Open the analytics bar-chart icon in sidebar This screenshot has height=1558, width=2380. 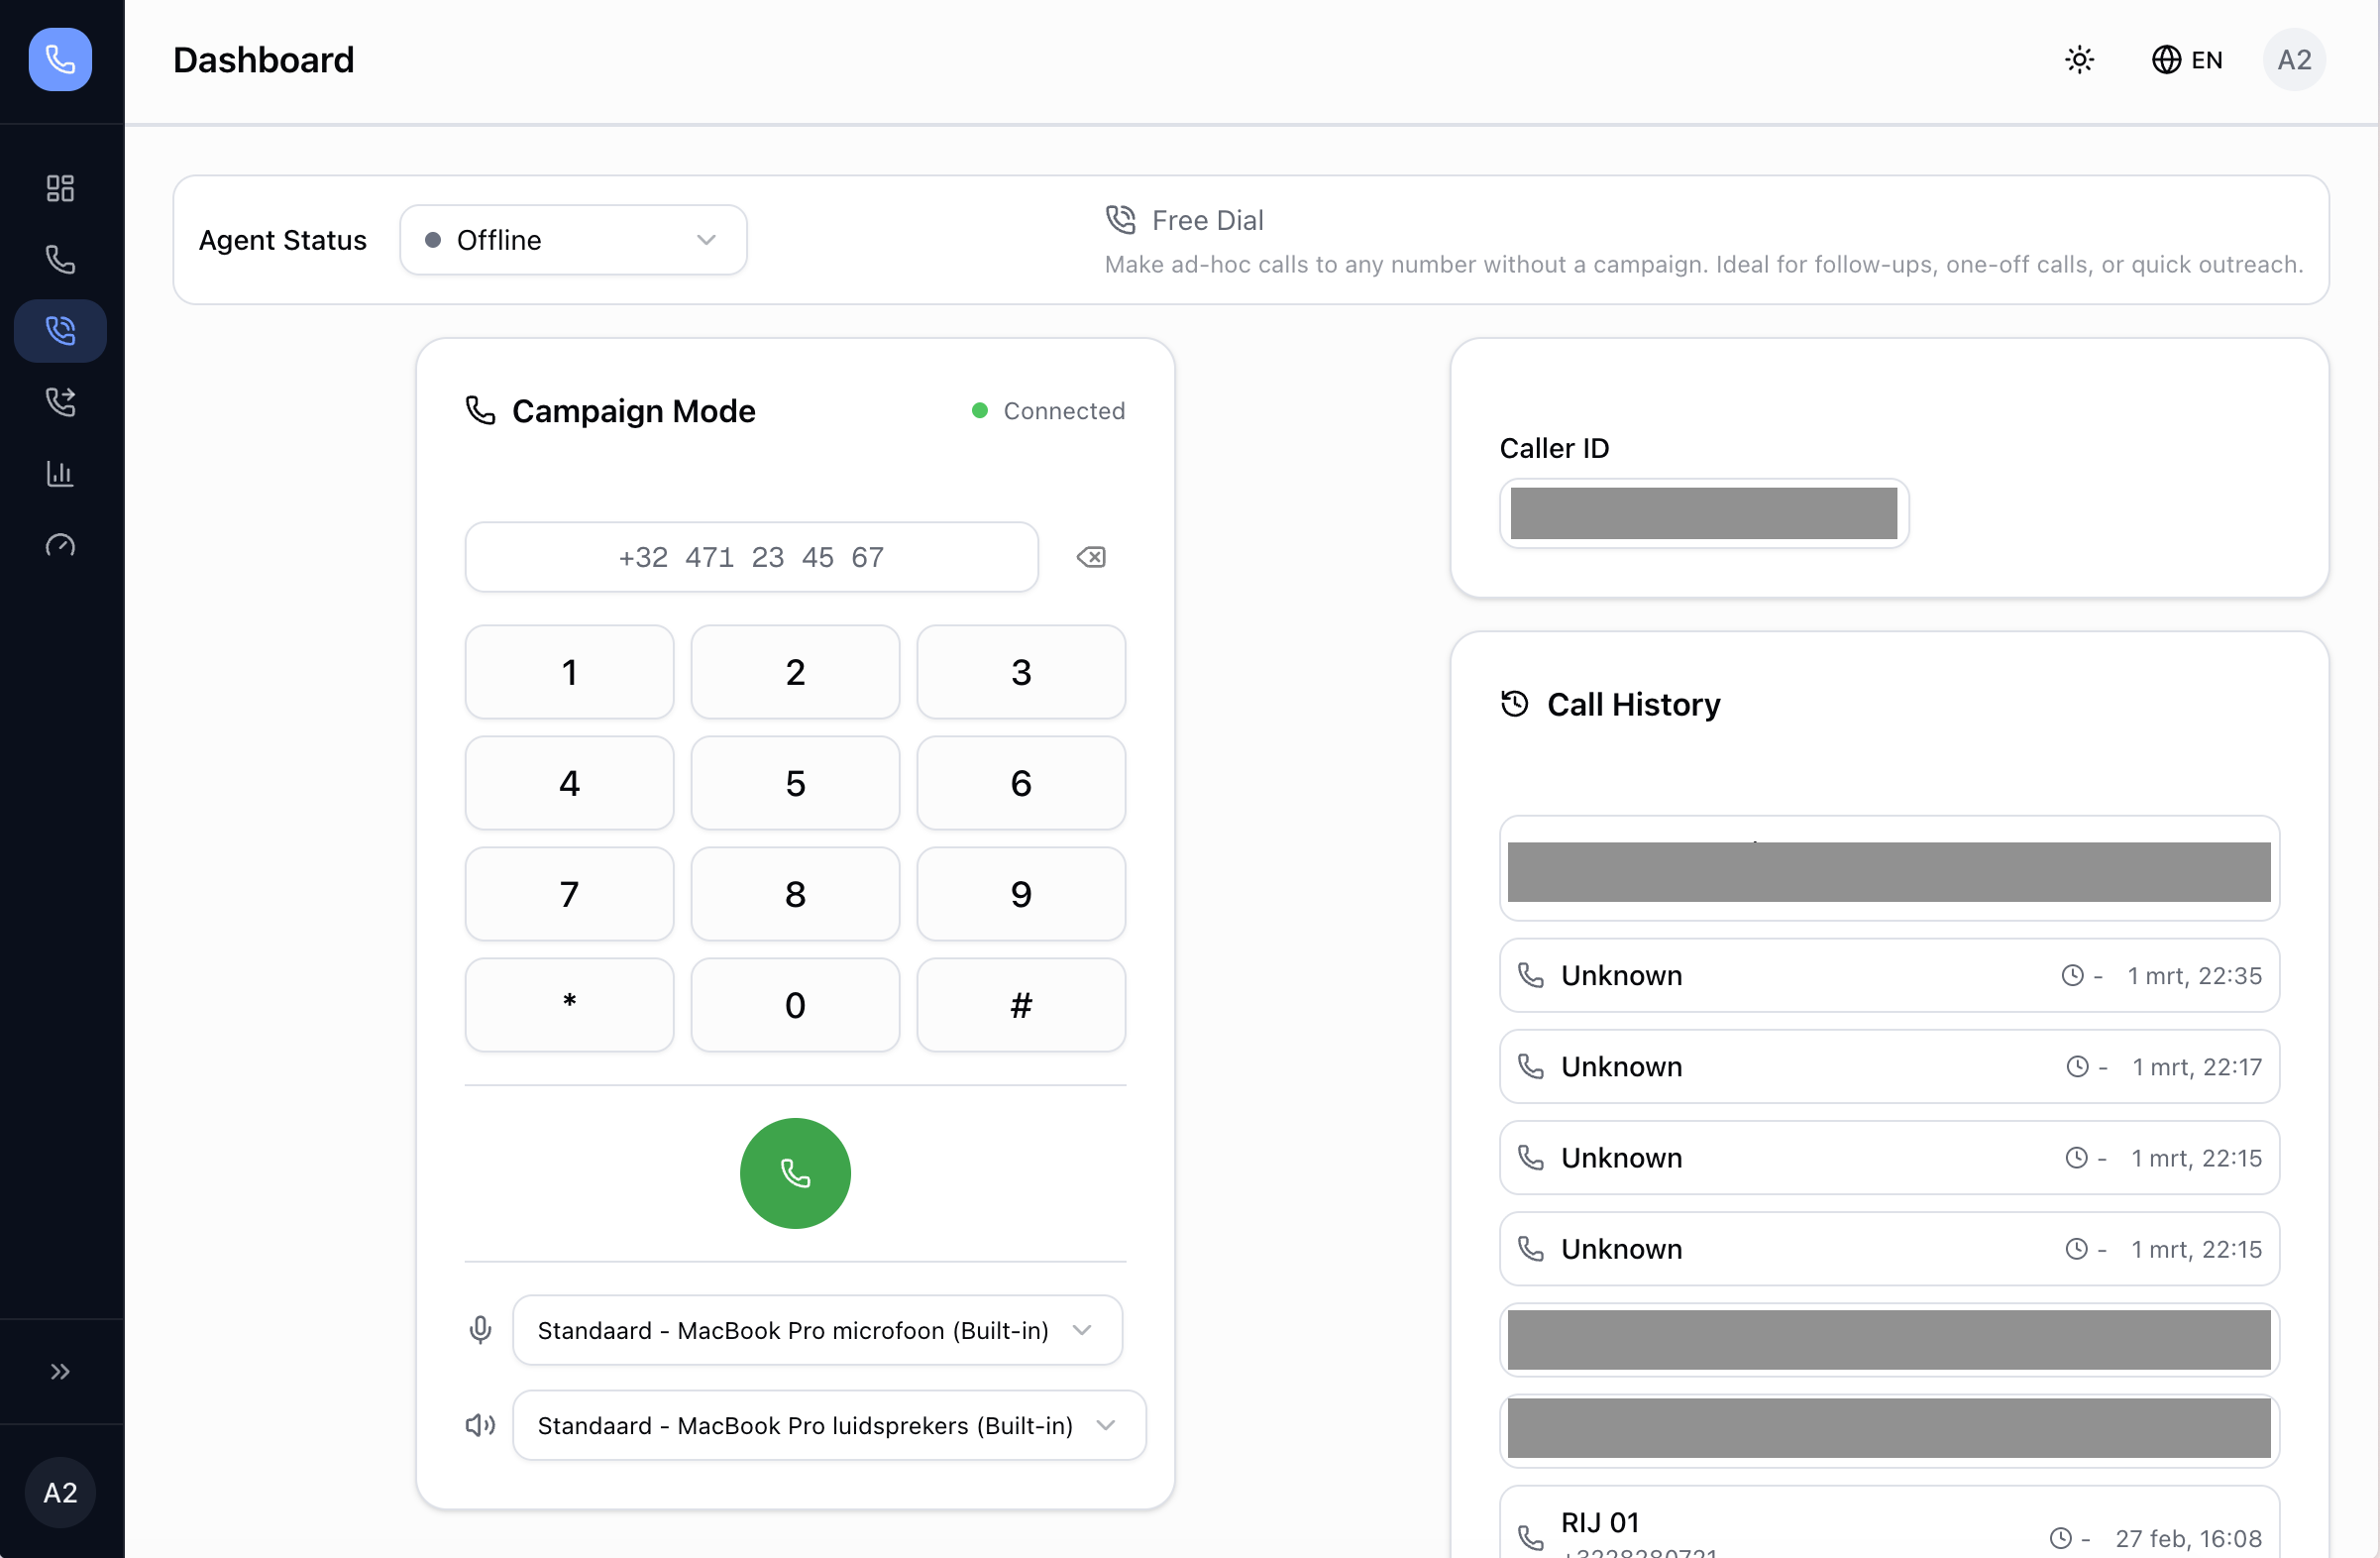coord(60,473)
